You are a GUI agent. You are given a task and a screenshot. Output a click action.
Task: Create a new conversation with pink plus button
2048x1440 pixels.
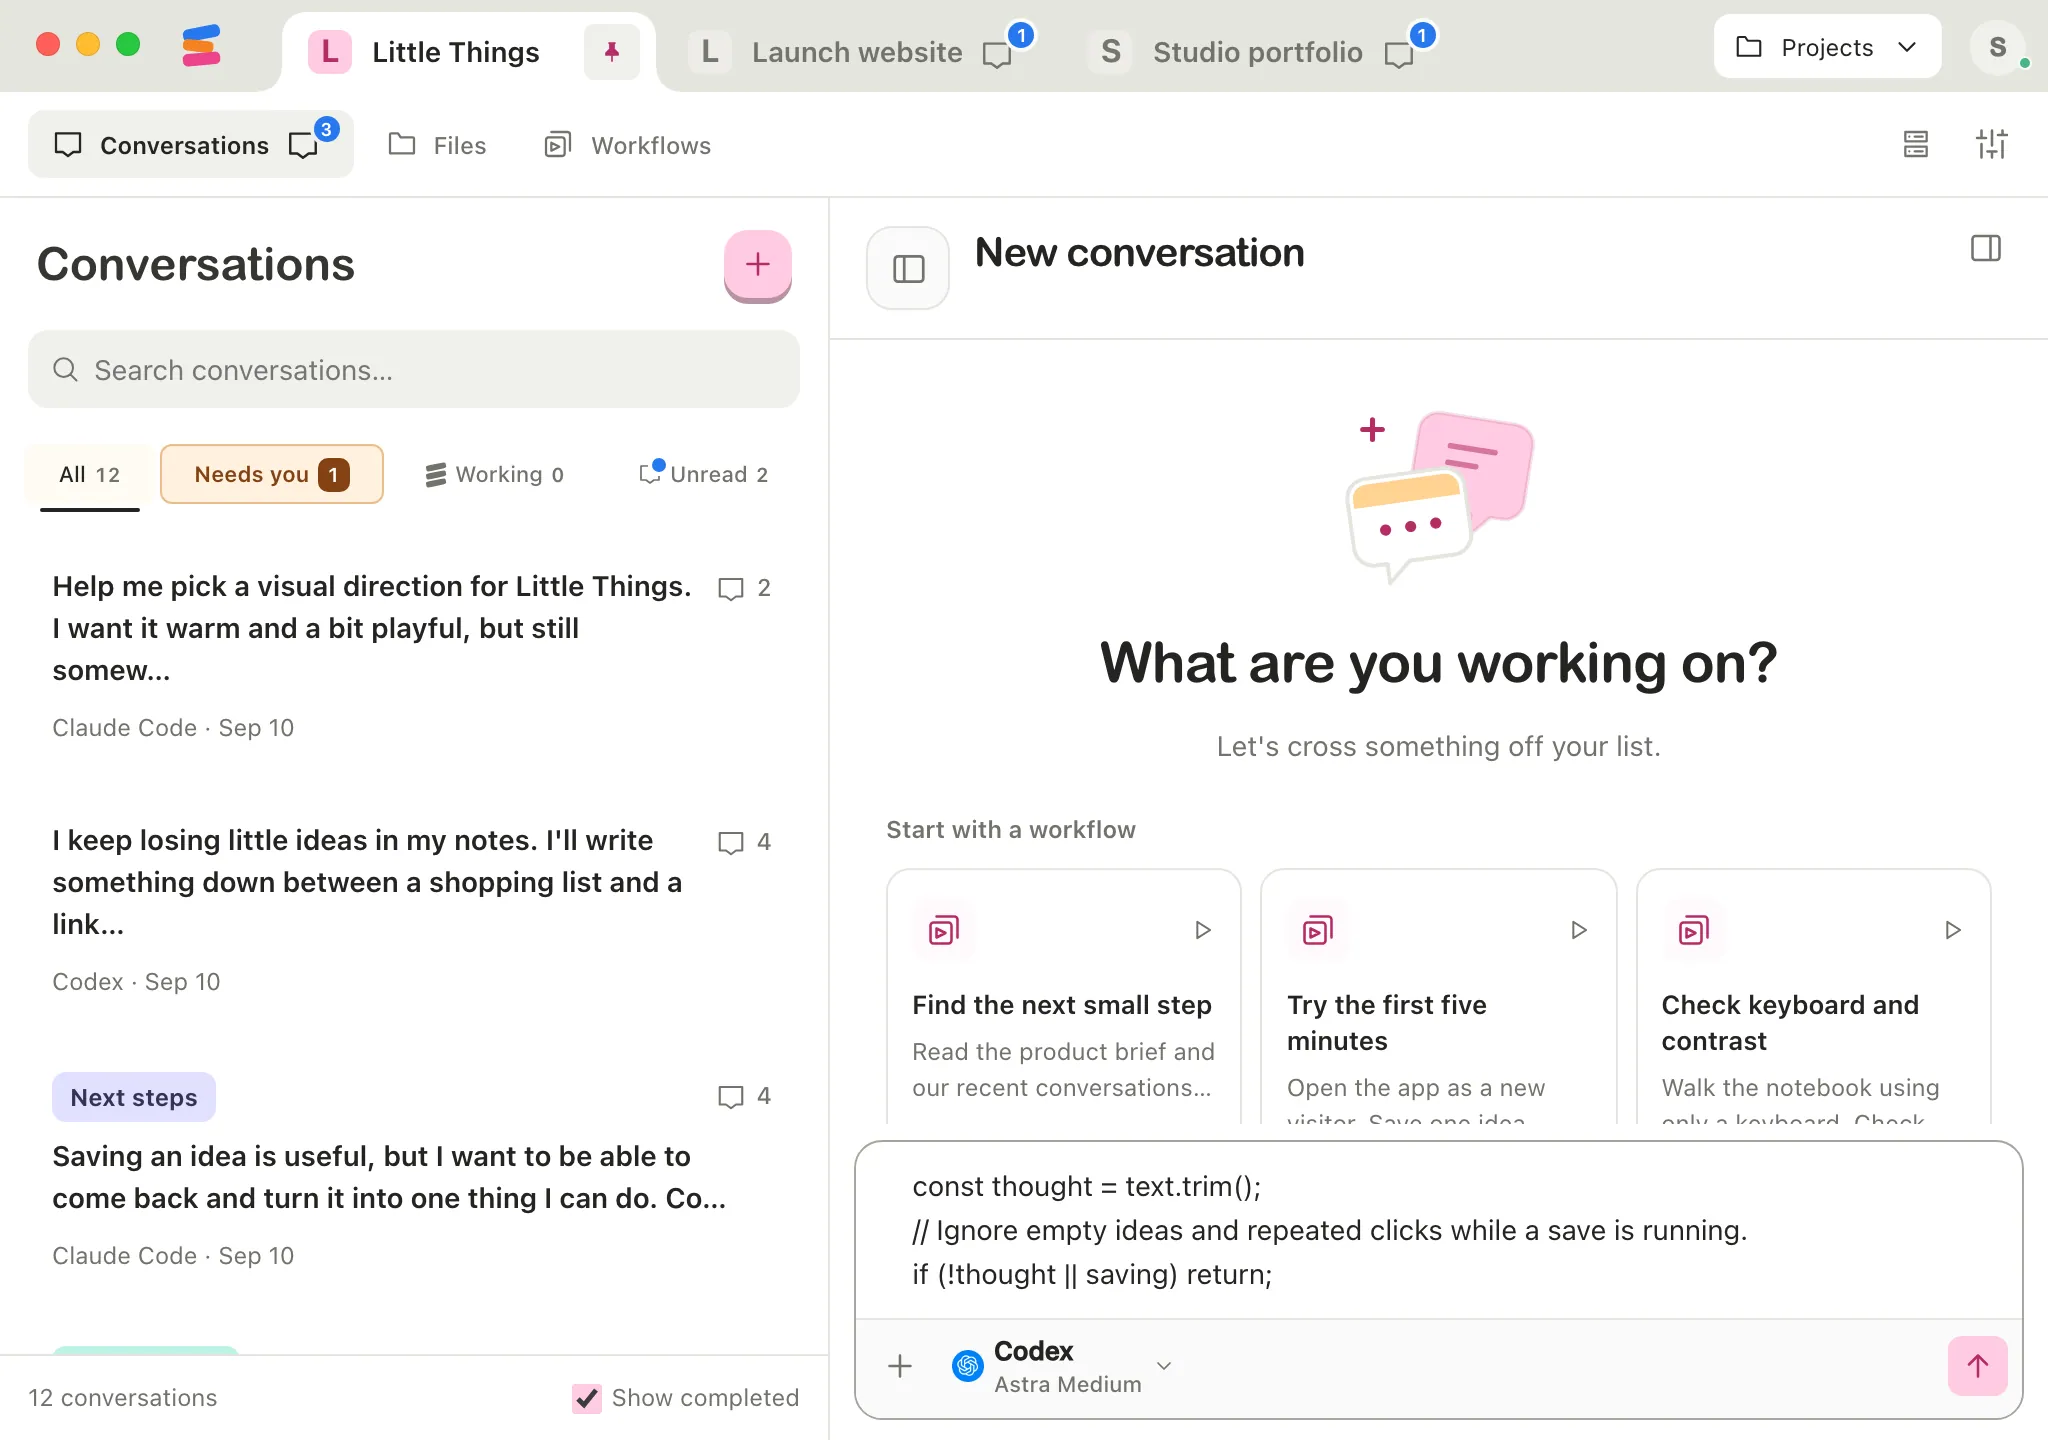757,264
